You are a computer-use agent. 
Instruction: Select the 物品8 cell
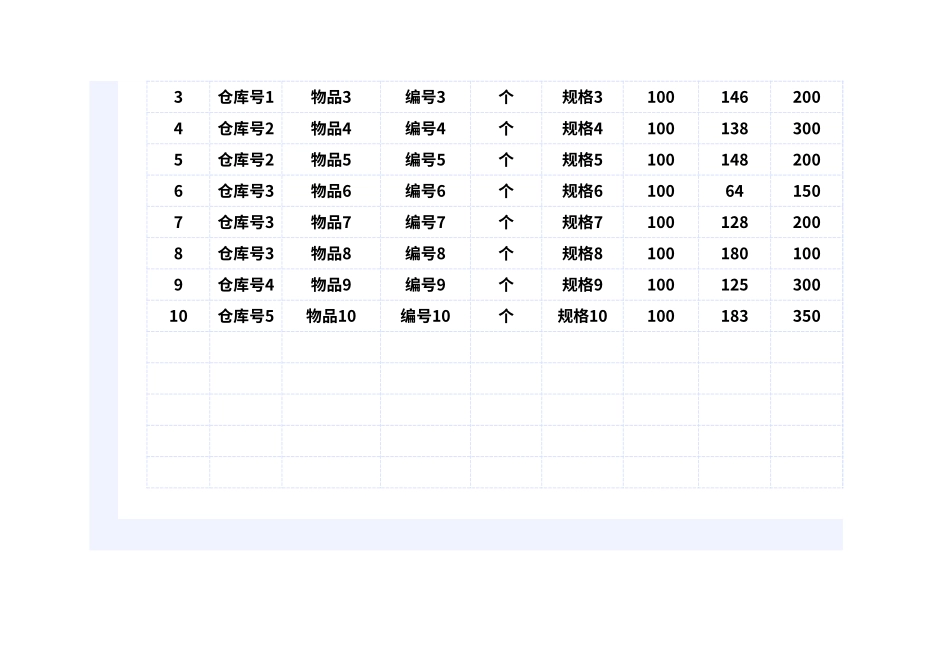331,253
